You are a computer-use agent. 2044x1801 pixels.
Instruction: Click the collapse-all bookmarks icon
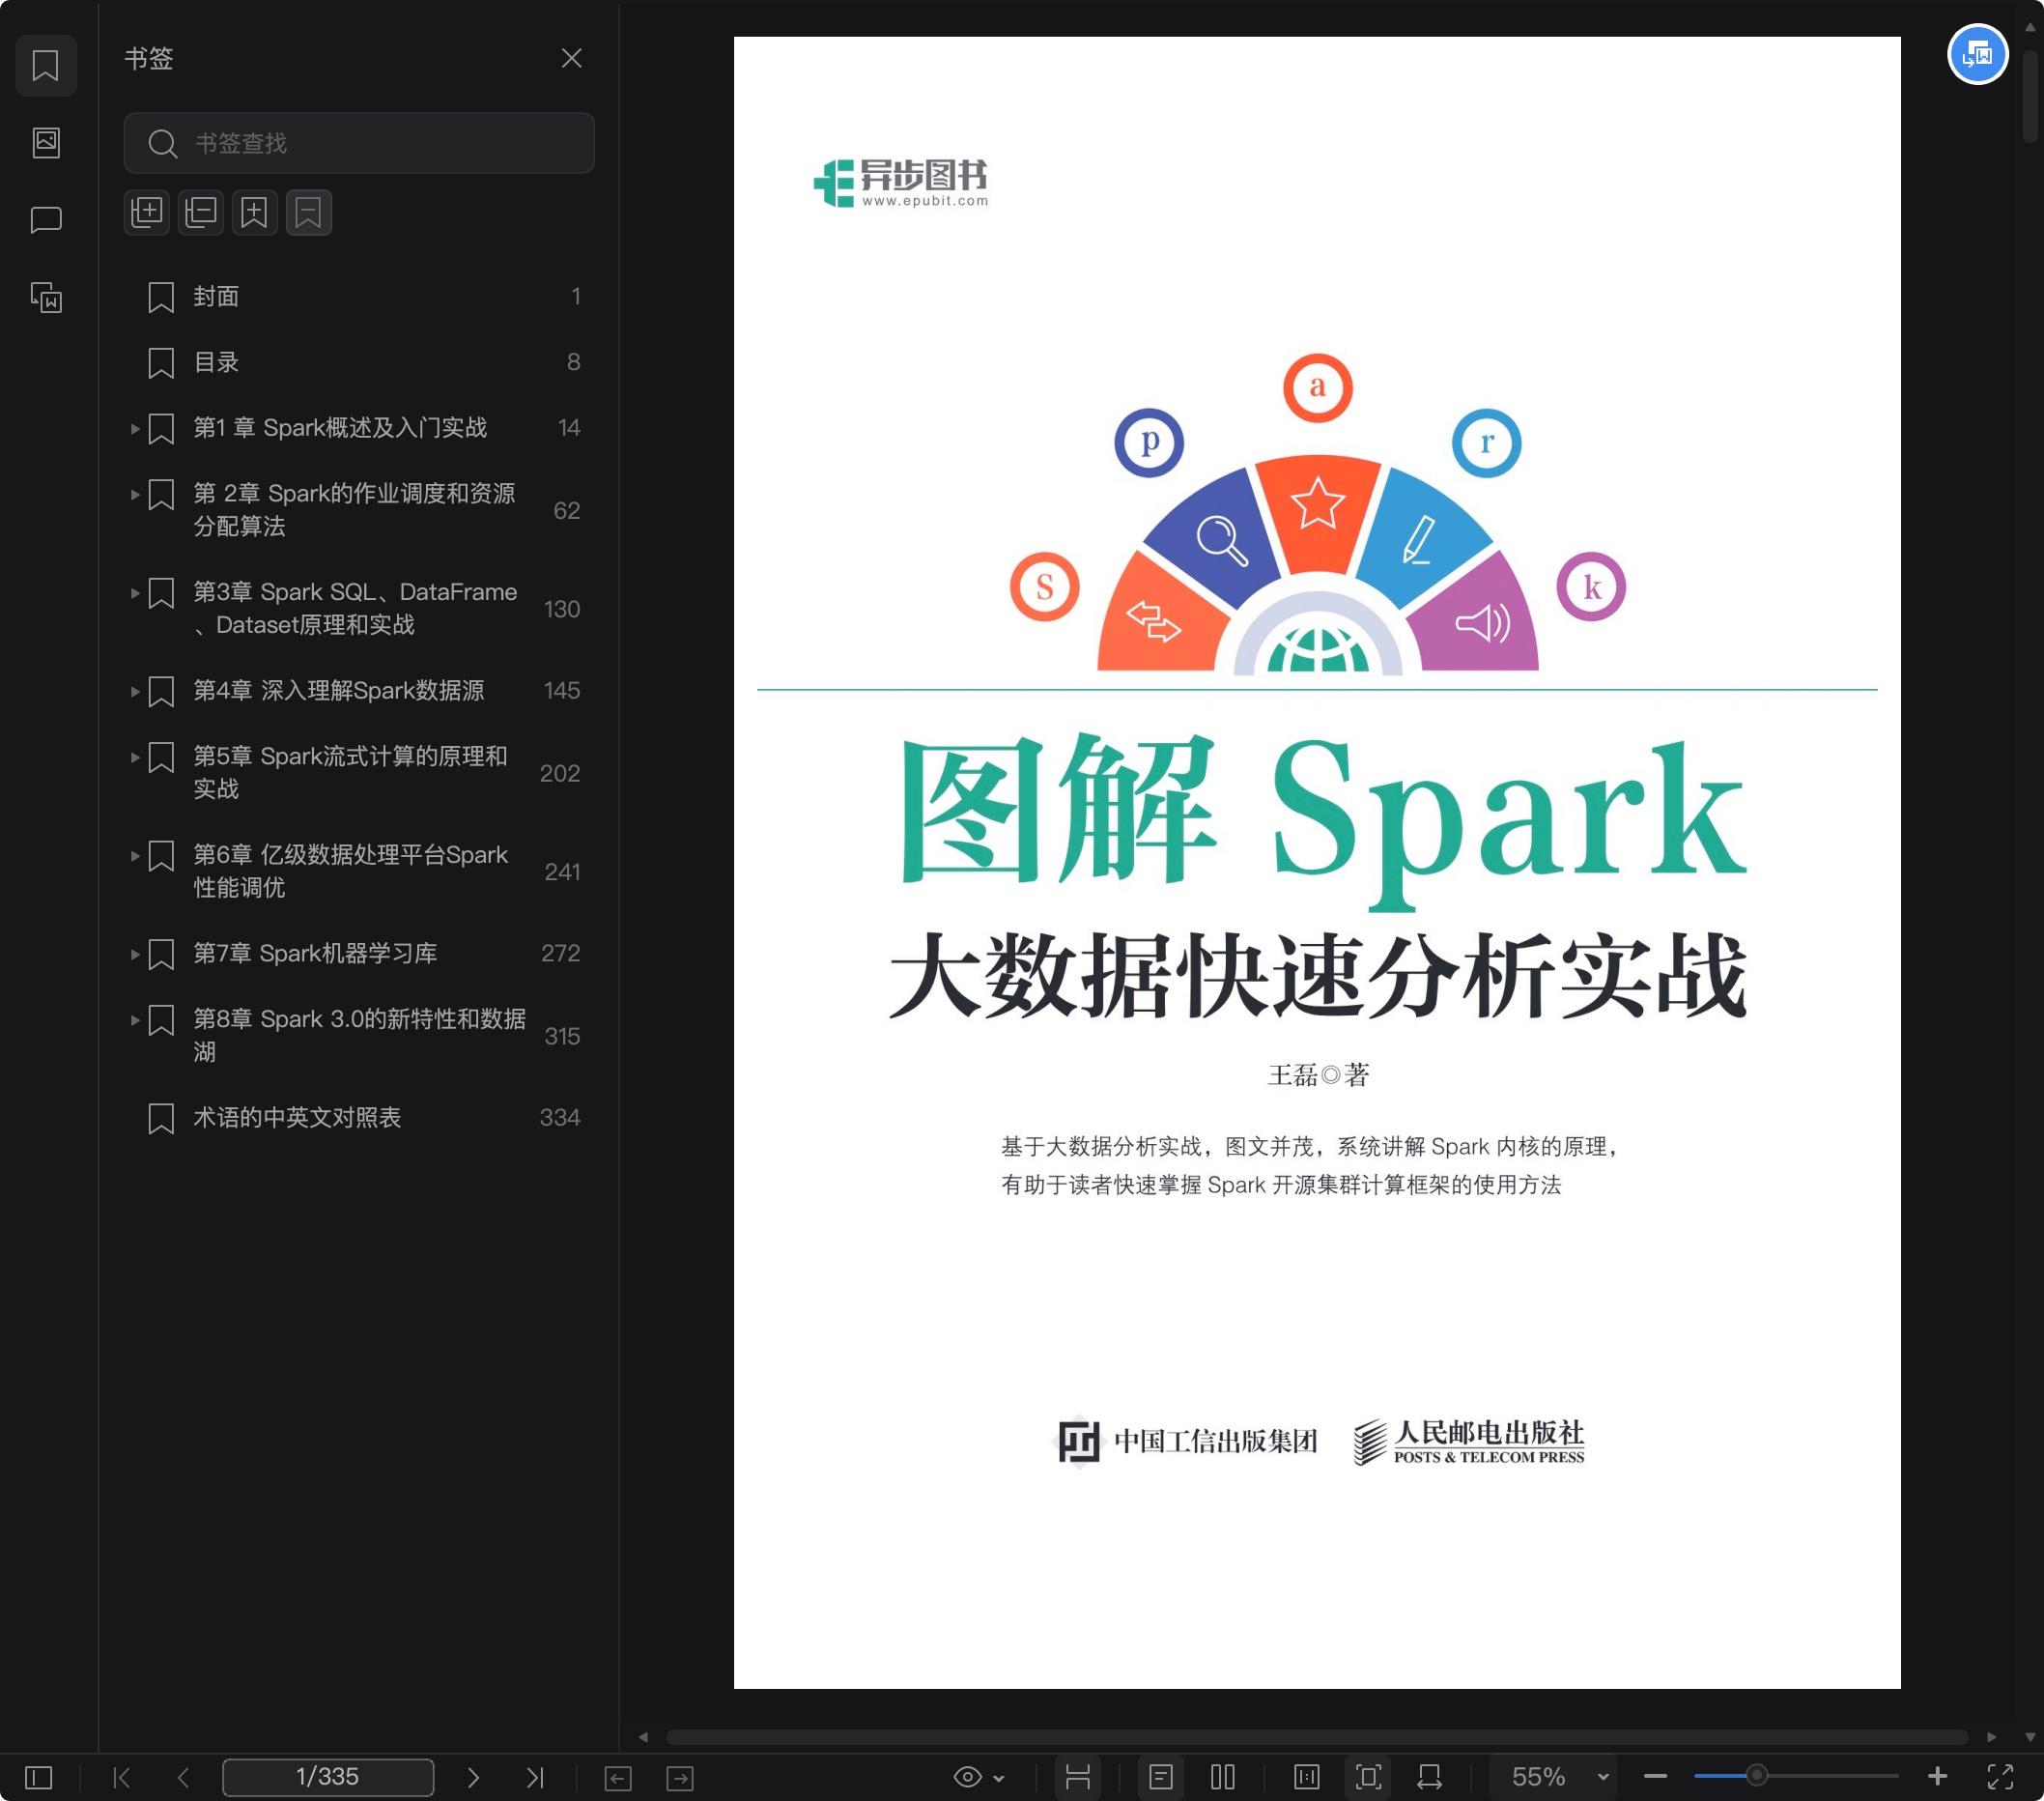click(201, 212)
